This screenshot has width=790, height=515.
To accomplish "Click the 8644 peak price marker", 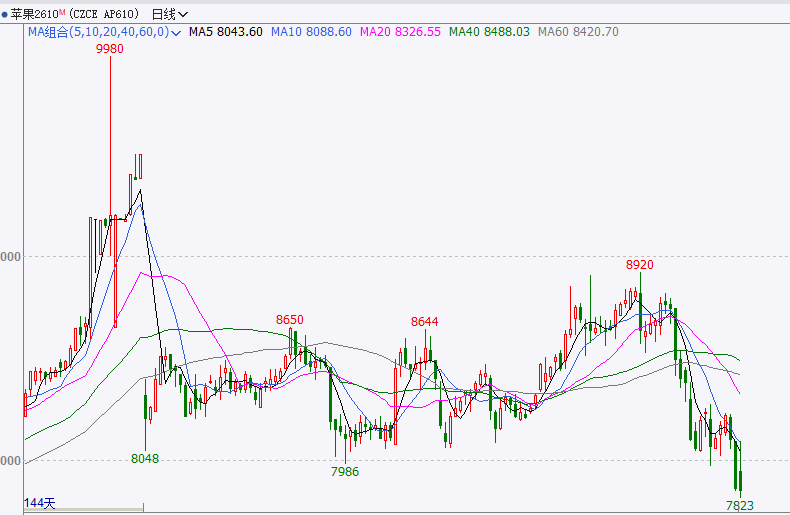I will click(x=424, y=321).
